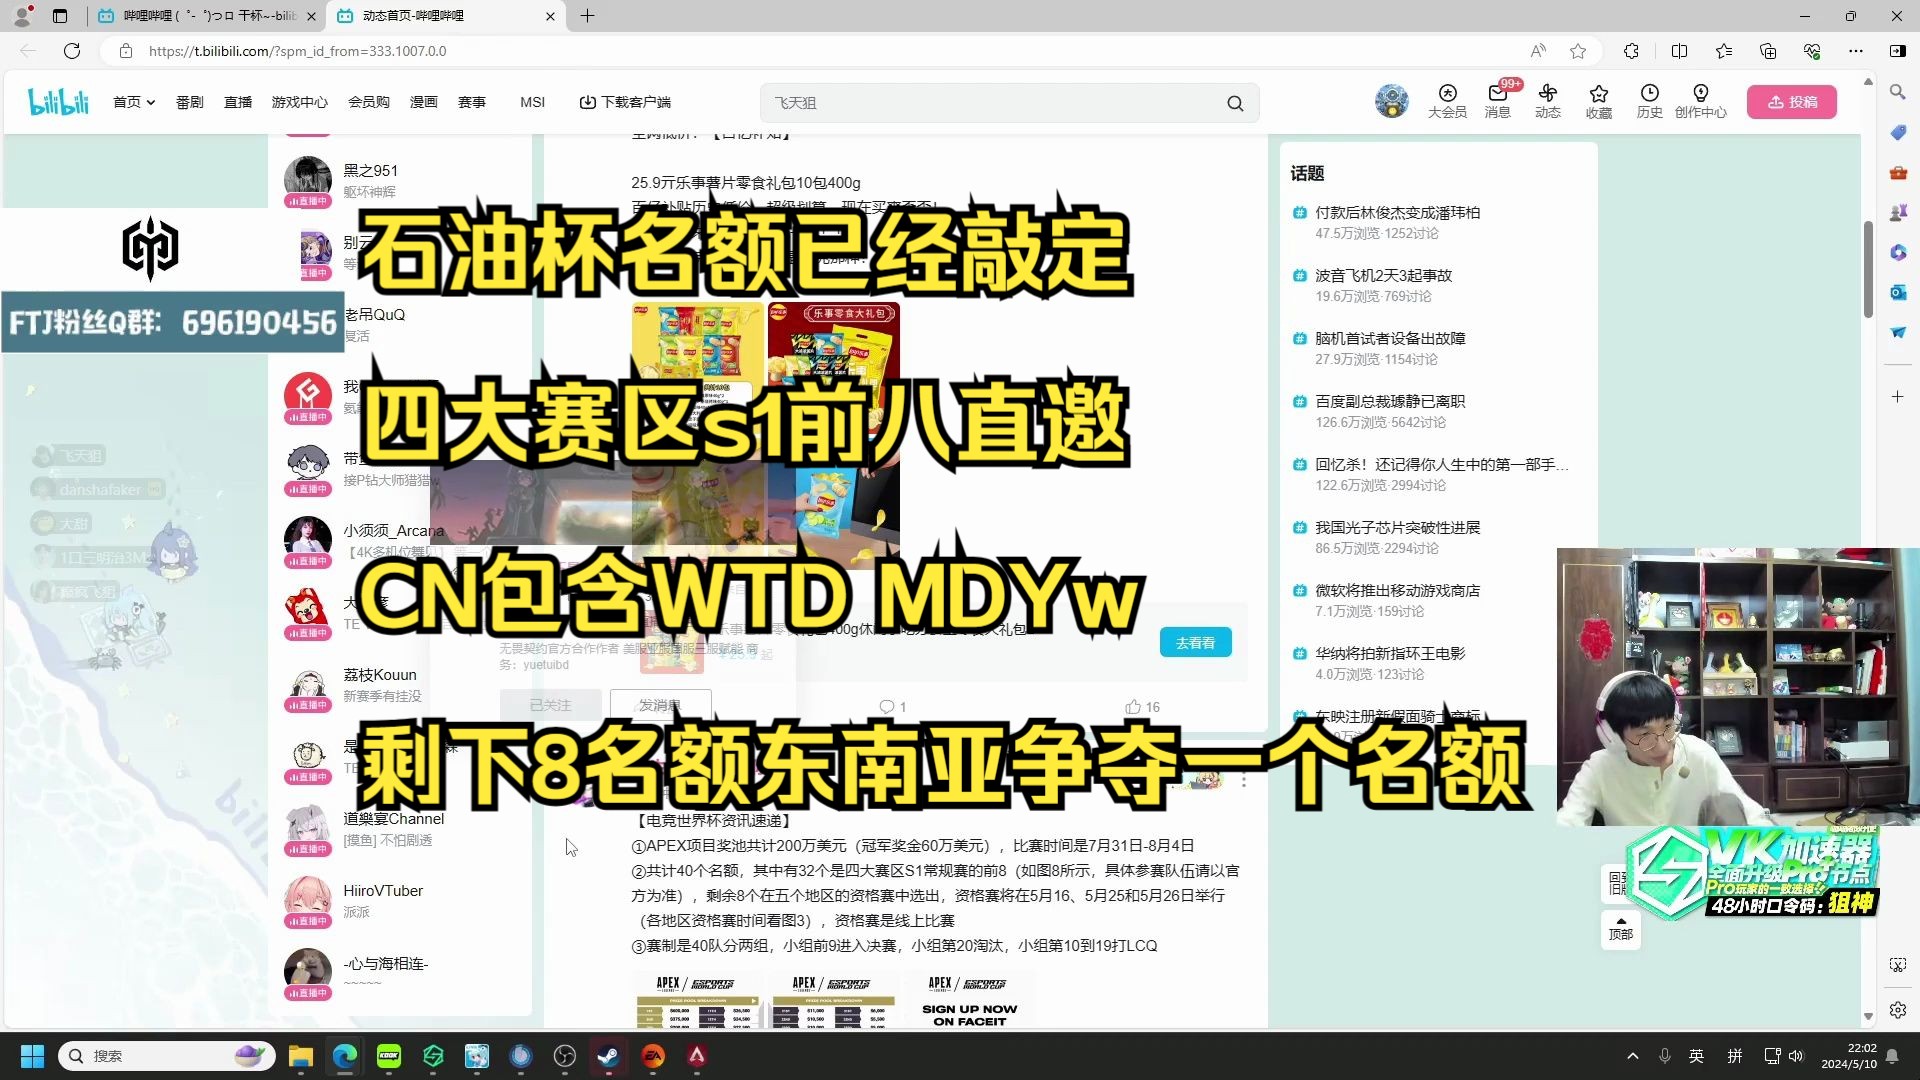The image size is (1920, 1080).
Task: Open 会员购 in the nav
Action: (369, 102)
